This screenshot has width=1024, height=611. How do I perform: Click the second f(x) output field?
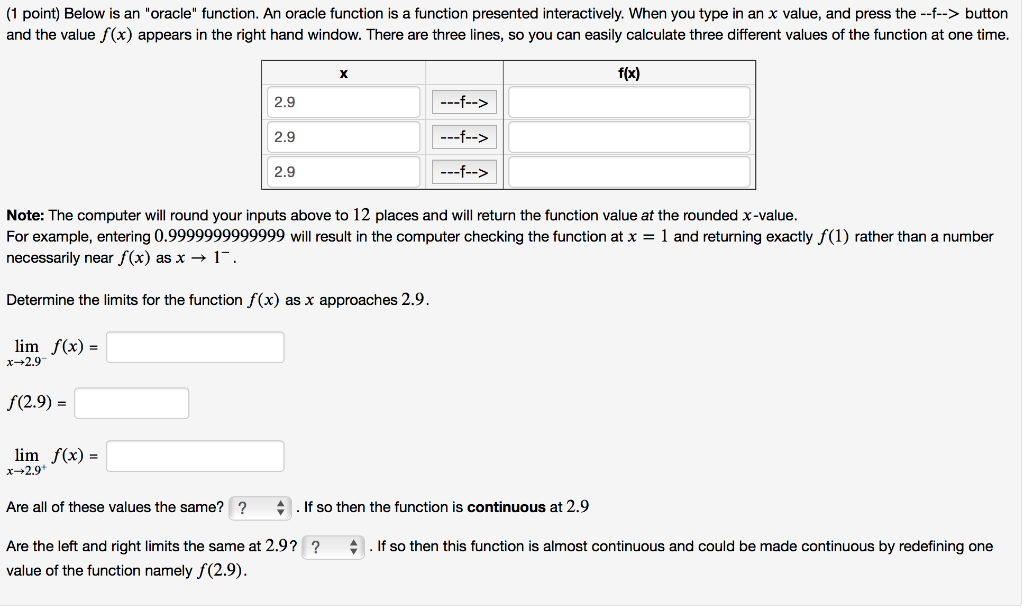629,137
